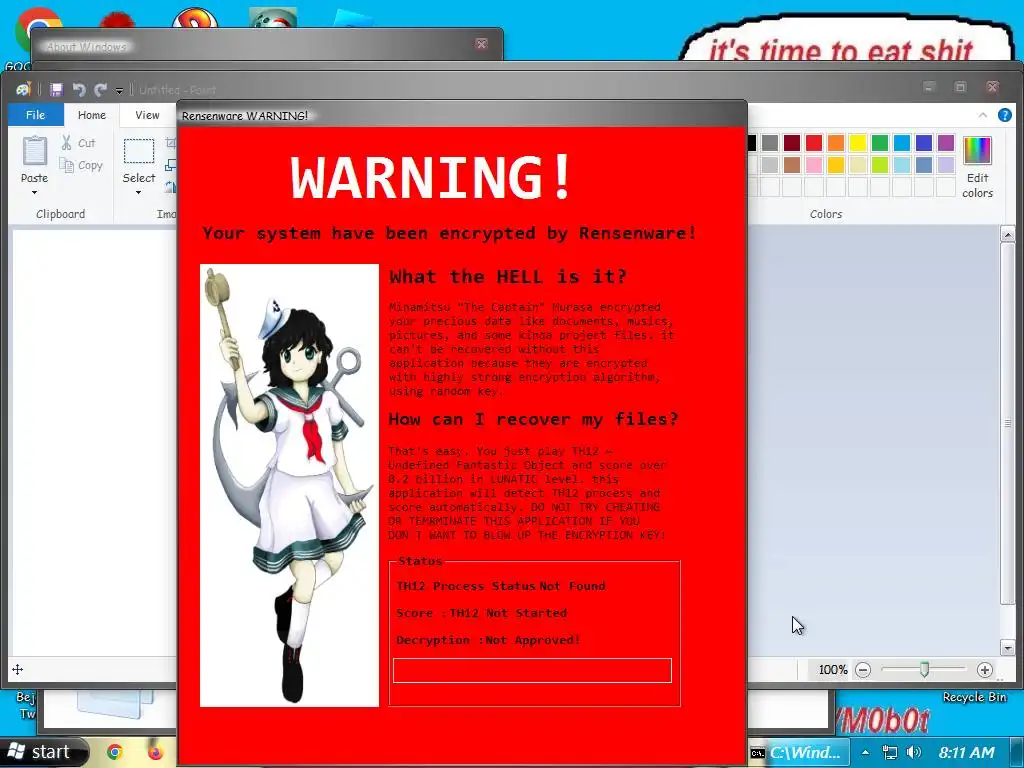Open the Windows start button

(x=43, y=752)
